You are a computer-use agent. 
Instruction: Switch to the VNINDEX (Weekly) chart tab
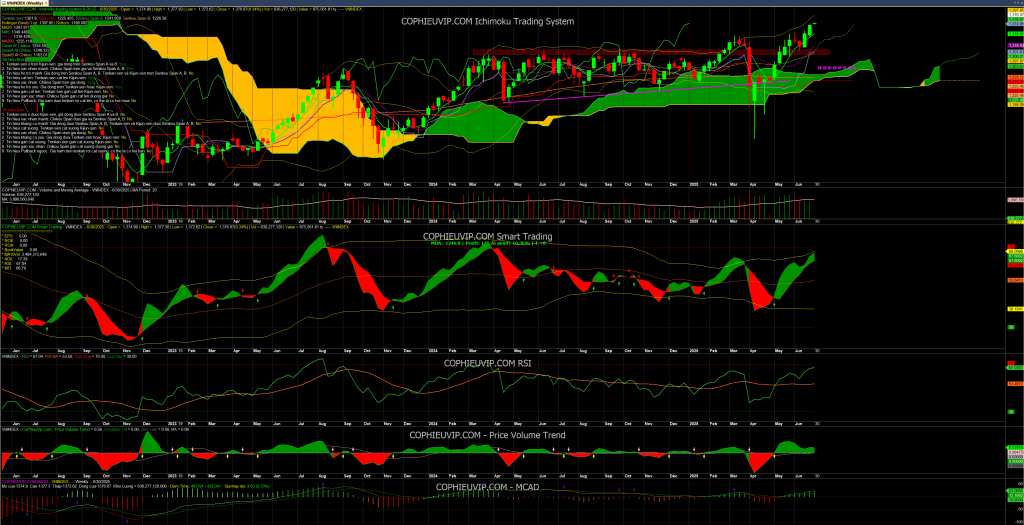click(25, 3)
